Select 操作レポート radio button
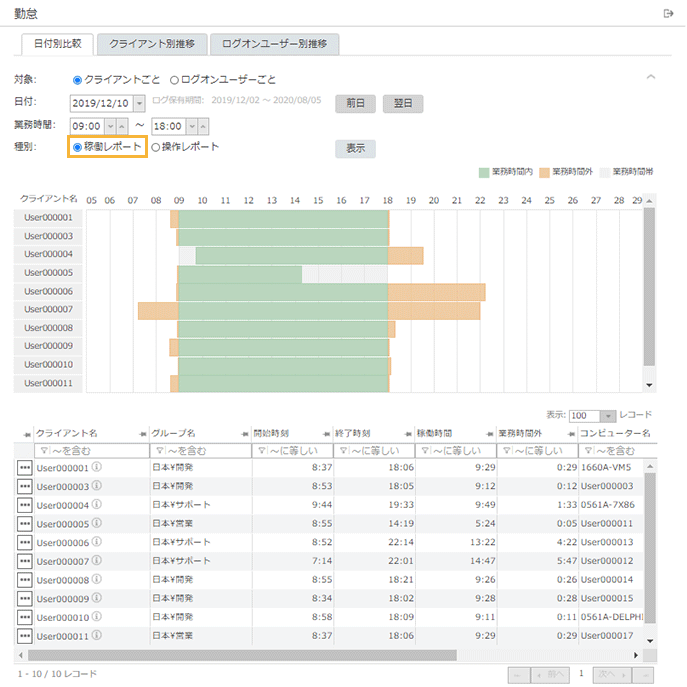 (155, 147)
